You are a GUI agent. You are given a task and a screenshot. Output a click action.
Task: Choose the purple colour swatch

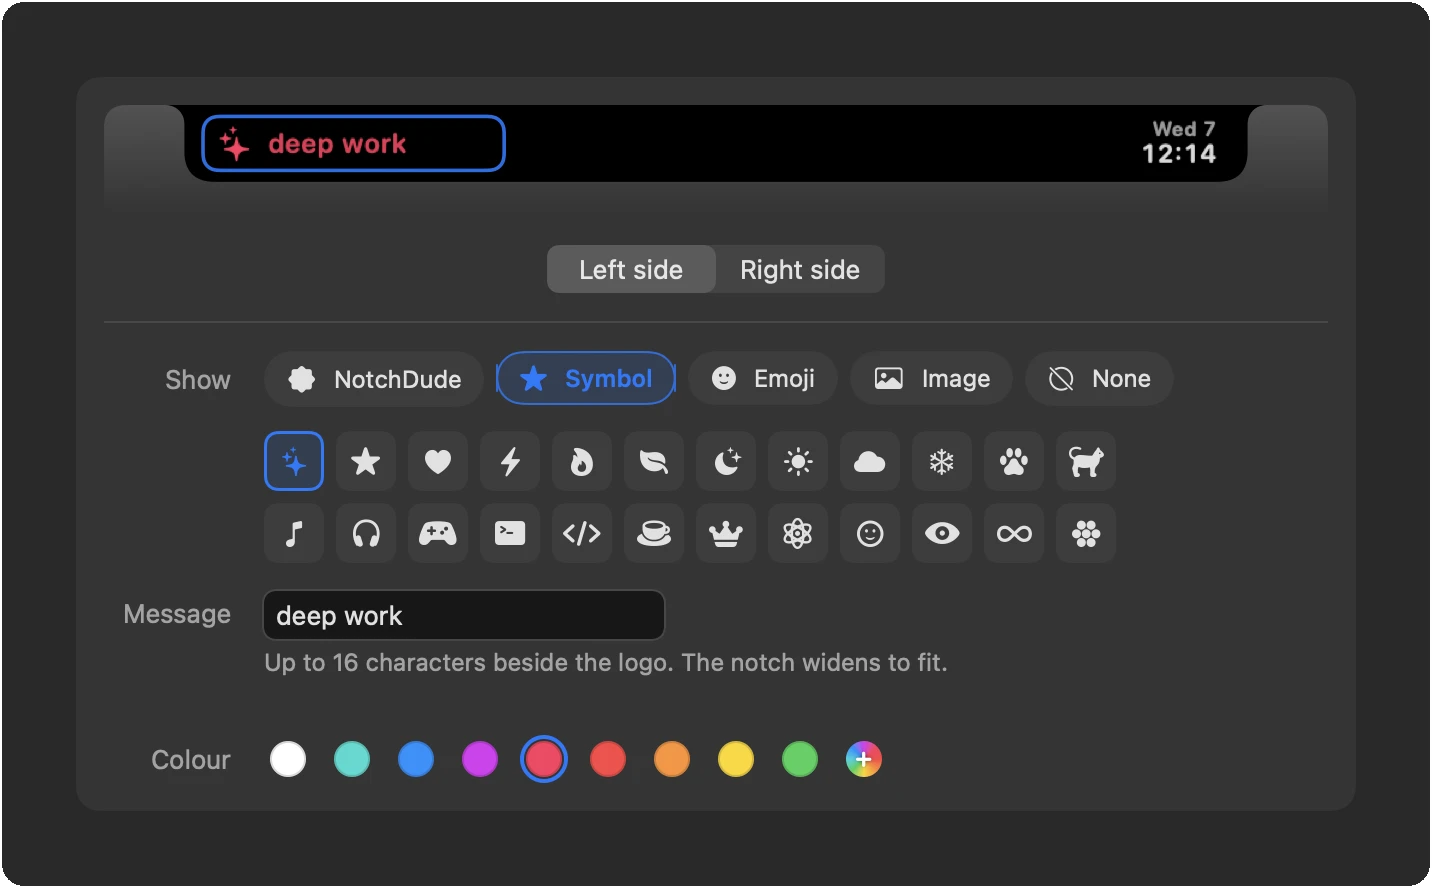click(x=480, y=759)
